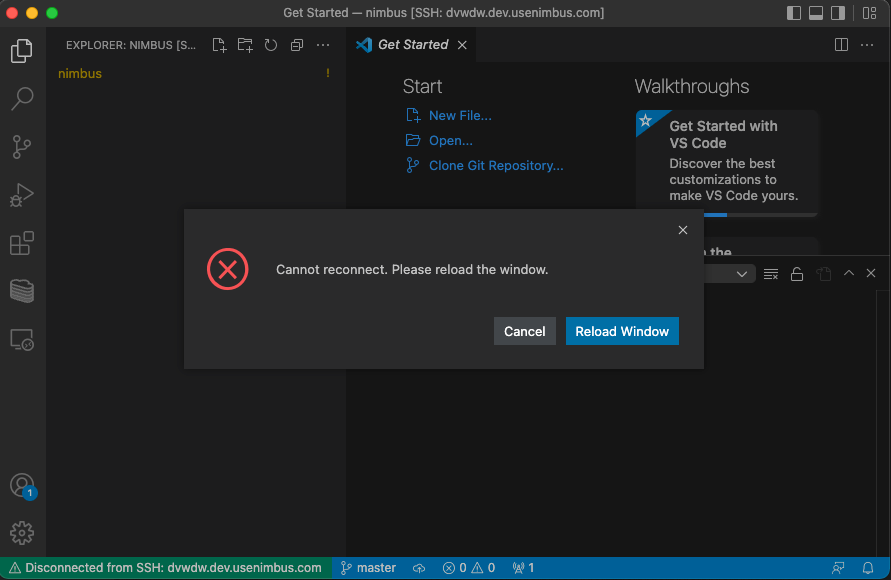Click the Explorer: Nimbus panel title

coord(131,45)
